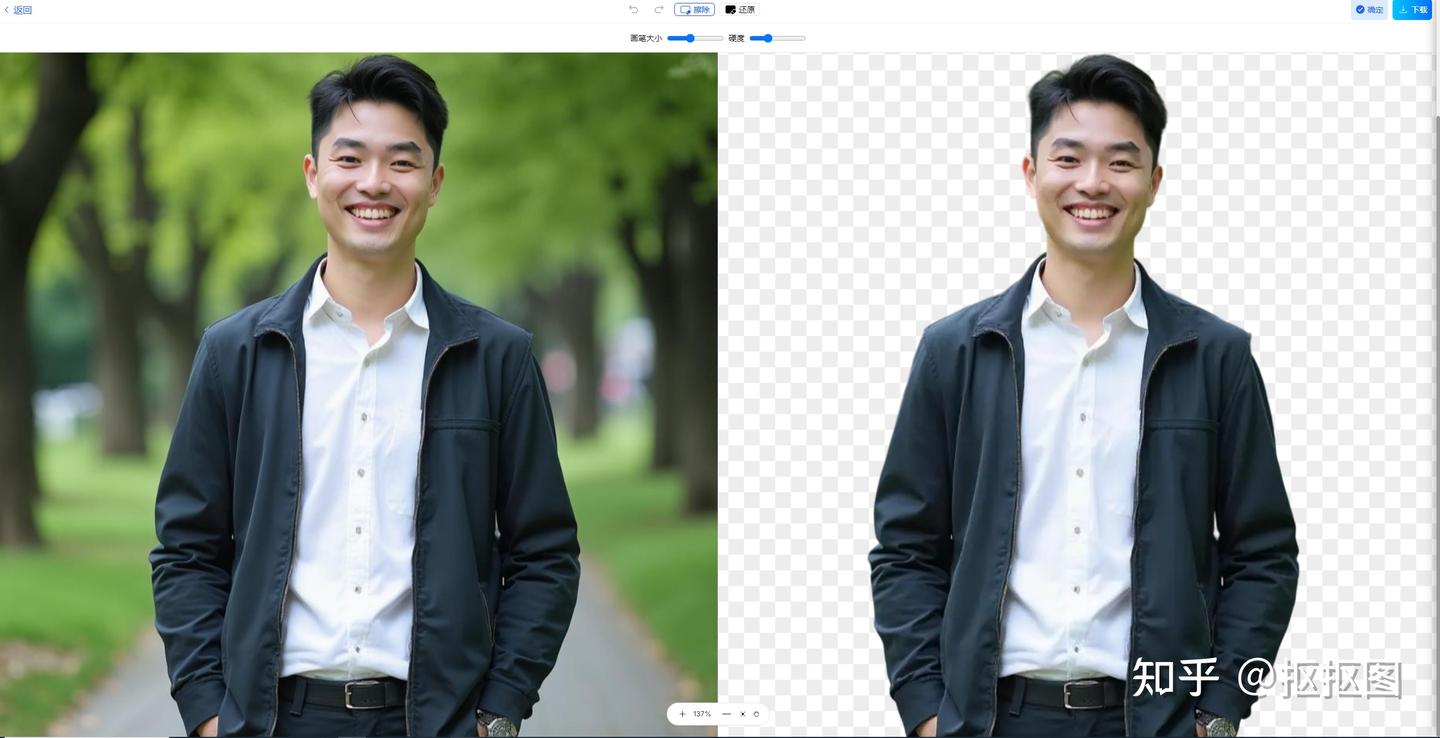
Task: Click the 擦除 label in the toolbar
Action: pyautogui.click(x=701, y=9)
